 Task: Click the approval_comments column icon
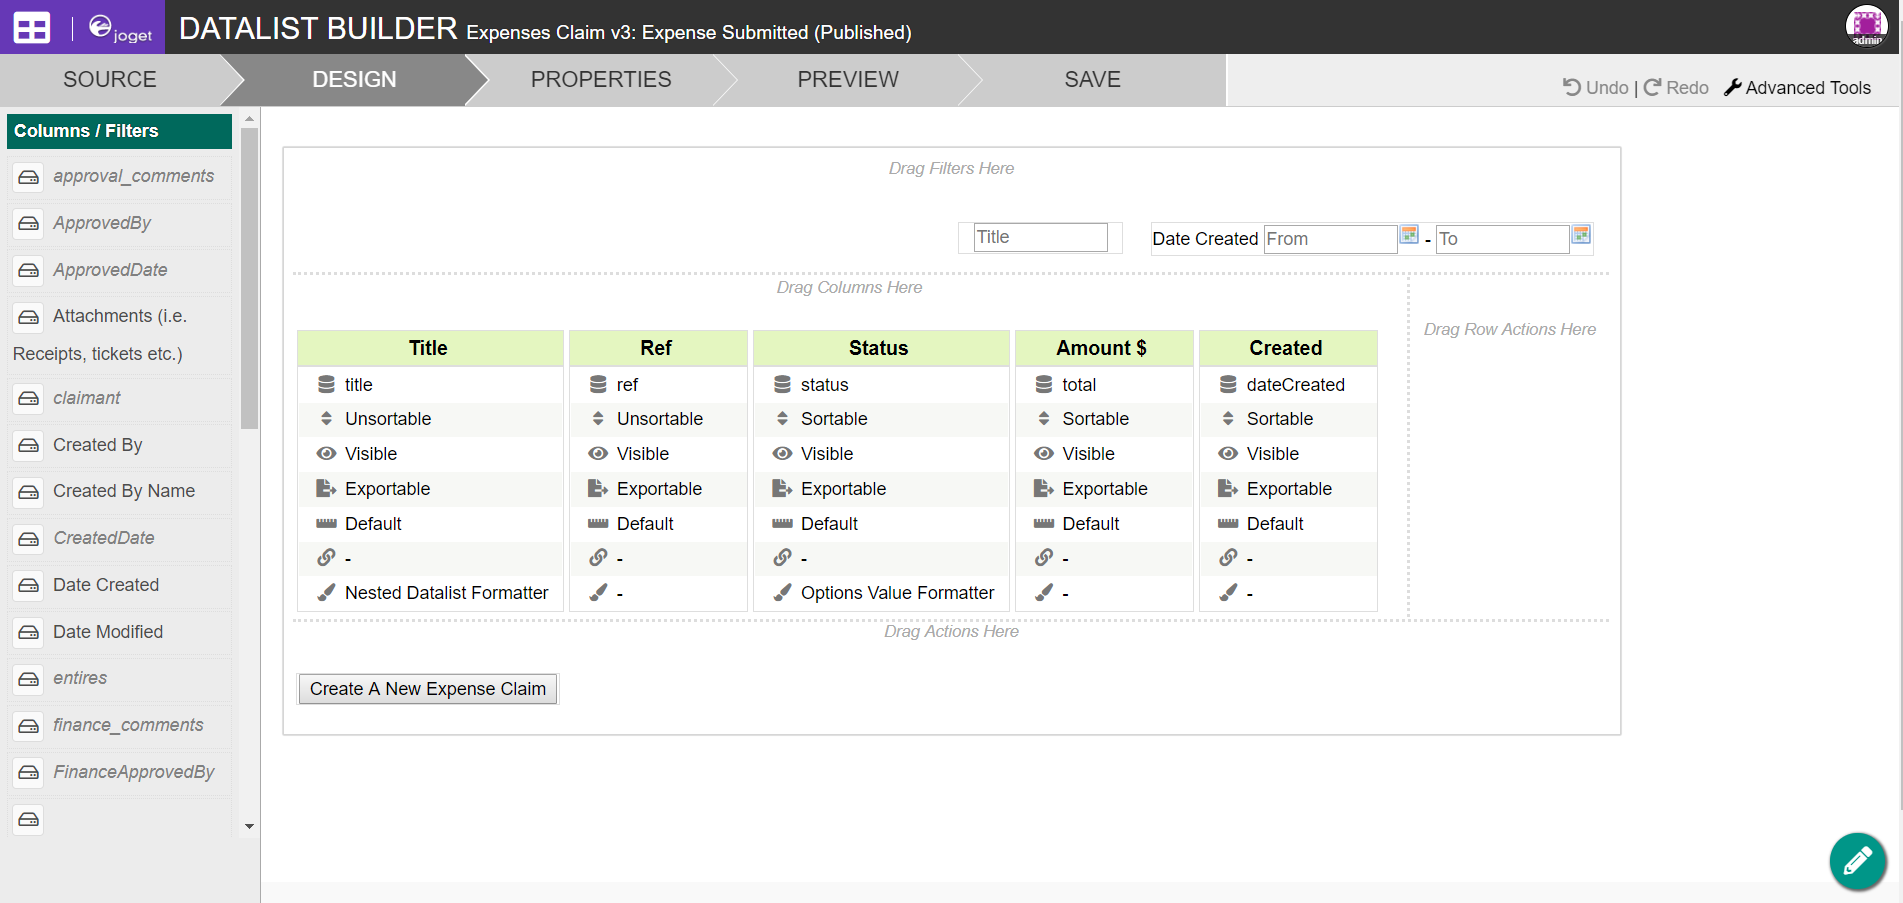[x=29, y=177]
